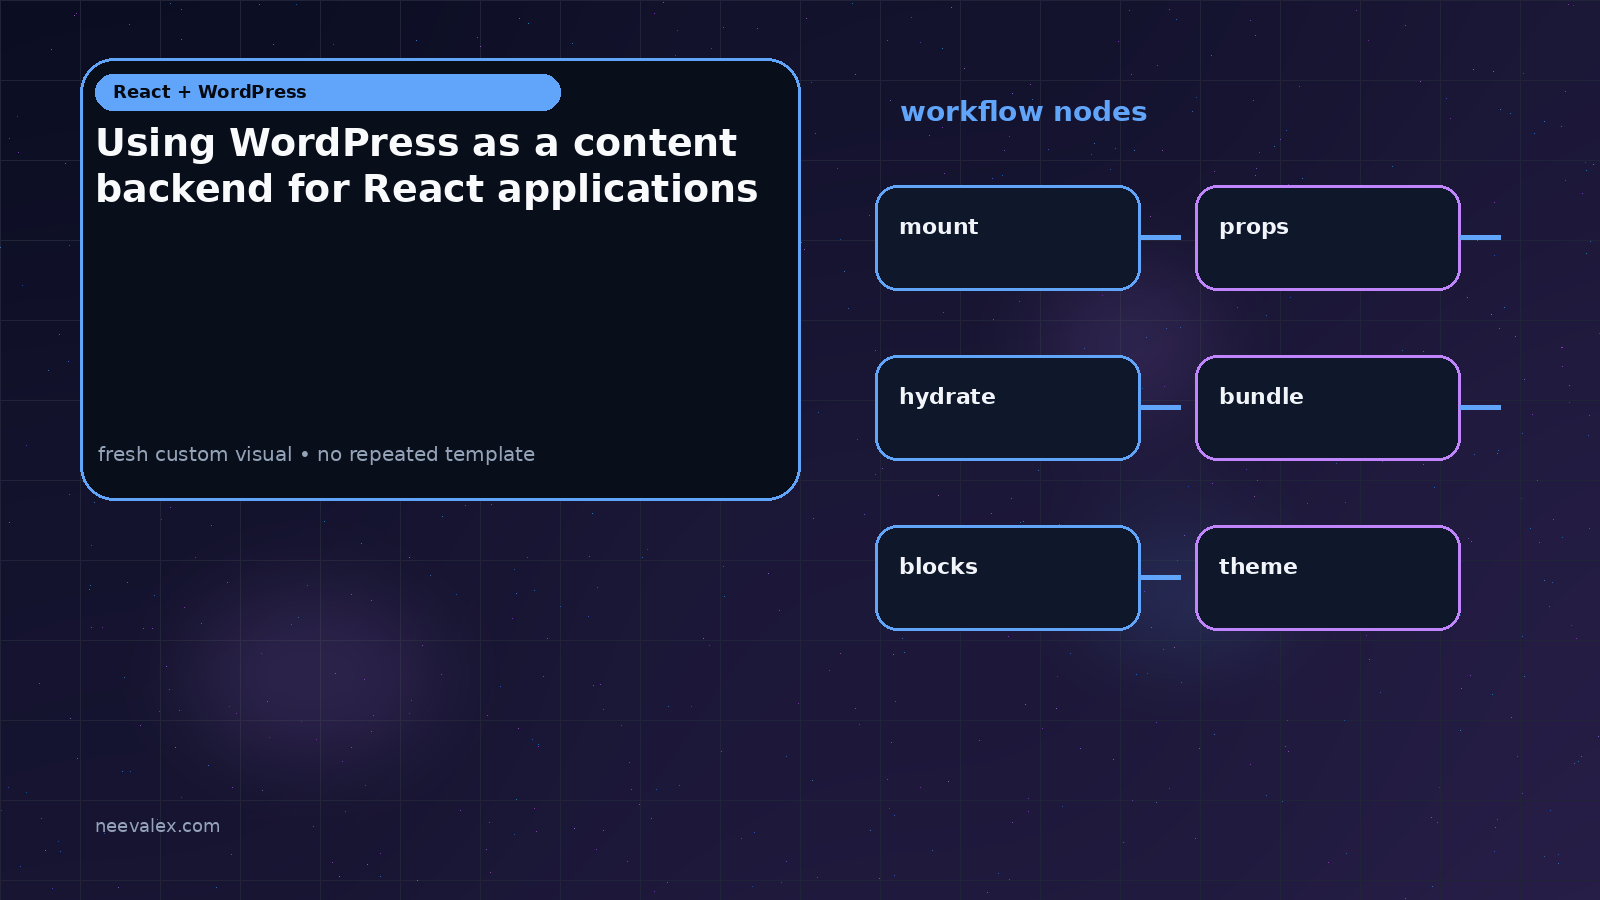1600x900 pixels.
Task: Select the mount node
Action: click(x=1008, y=238)
